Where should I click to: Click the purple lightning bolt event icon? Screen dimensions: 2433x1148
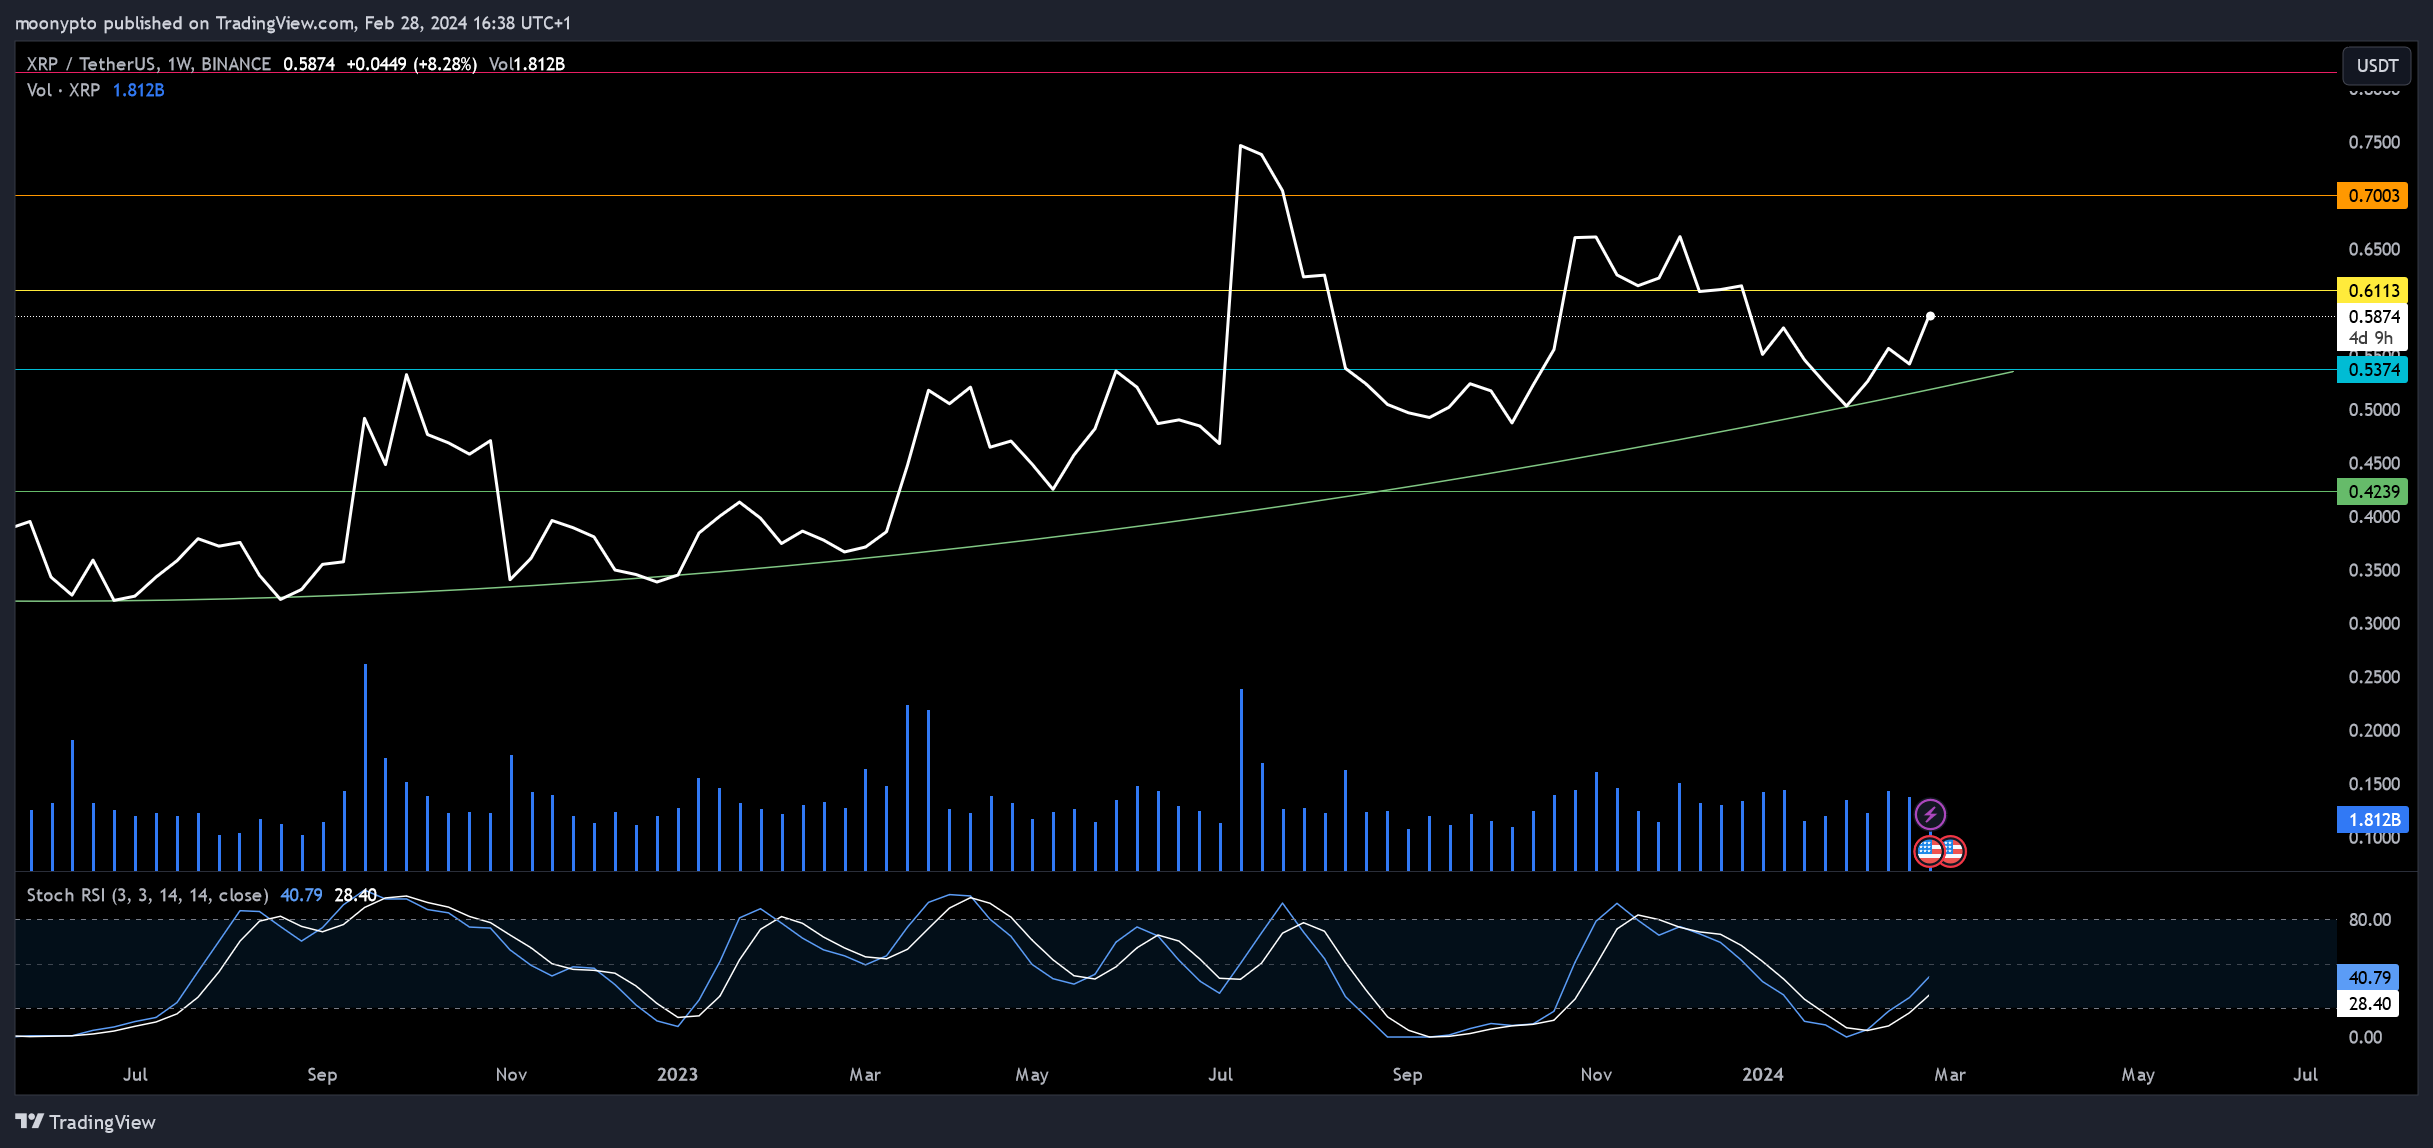(x=1930, y=814)
